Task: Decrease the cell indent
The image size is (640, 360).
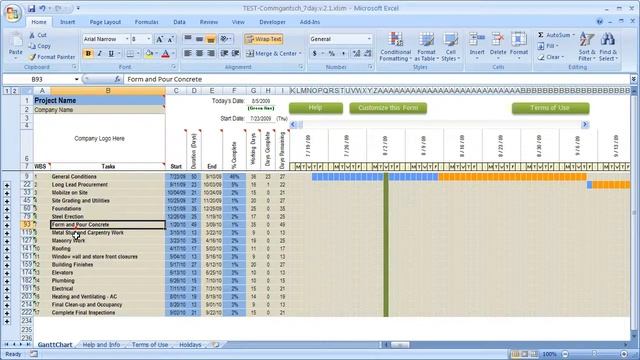Action: coord(224,53)
